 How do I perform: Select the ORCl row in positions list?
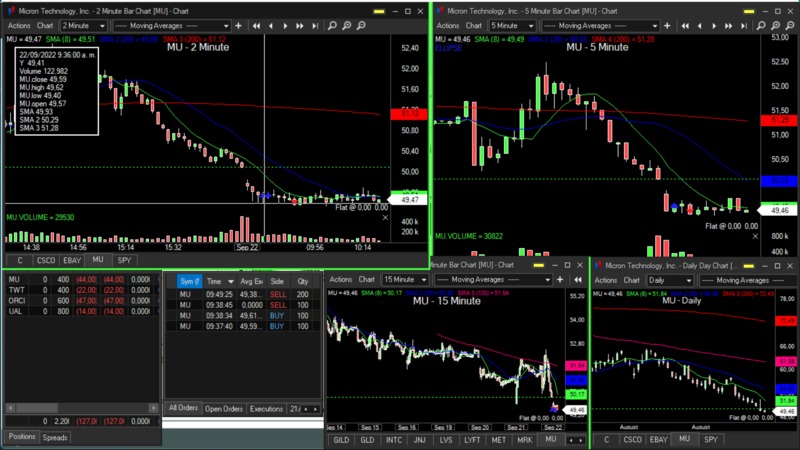point(15,301)
